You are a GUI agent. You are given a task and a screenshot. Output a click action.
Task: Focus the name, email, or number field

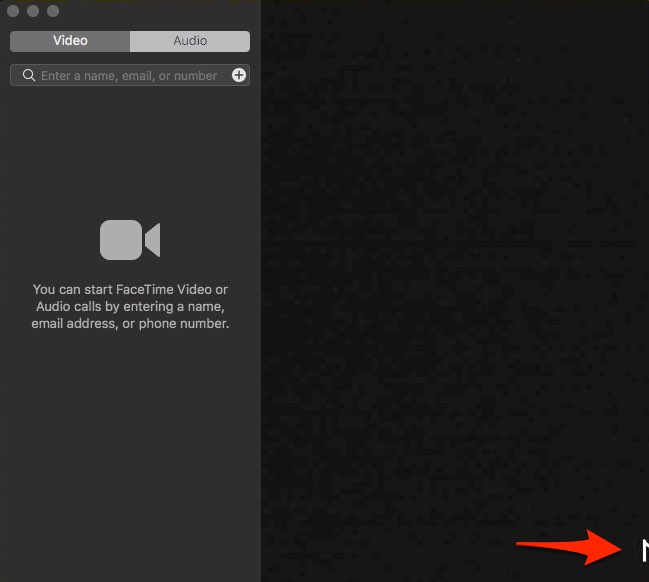coord(130,75)
